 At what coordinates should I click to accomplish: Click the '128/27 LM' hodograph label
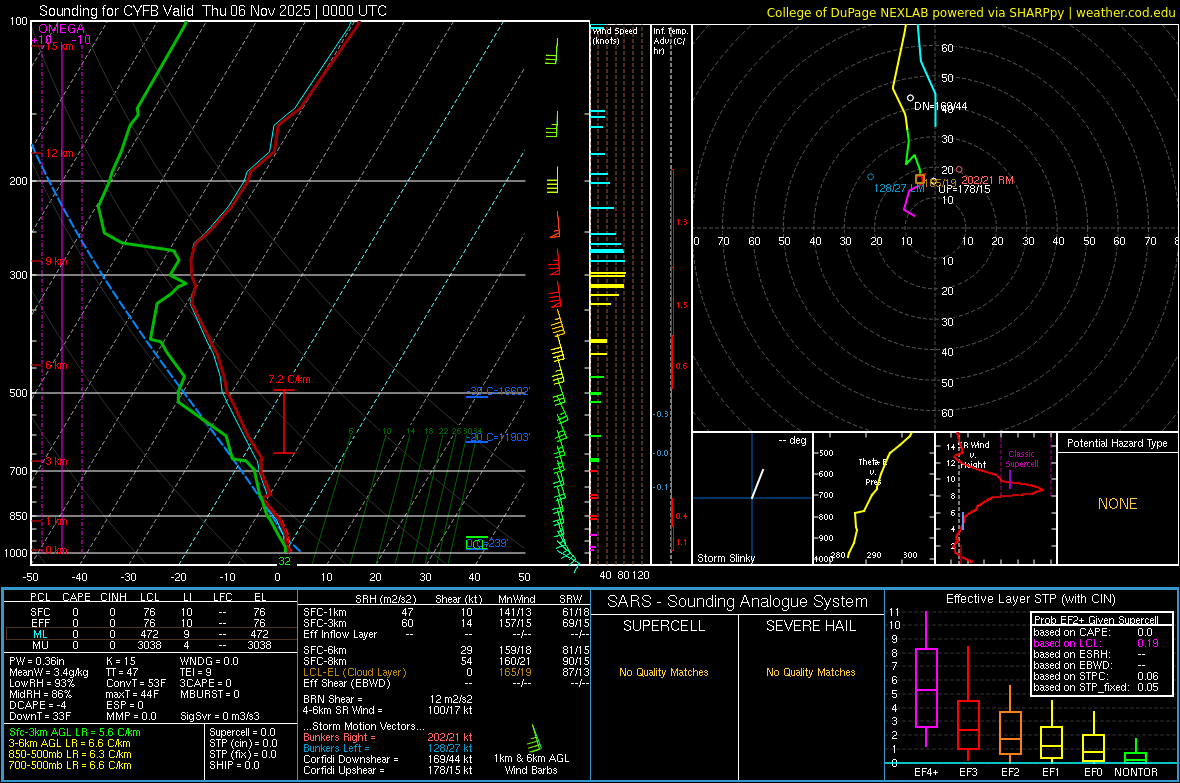click(899, 188)
